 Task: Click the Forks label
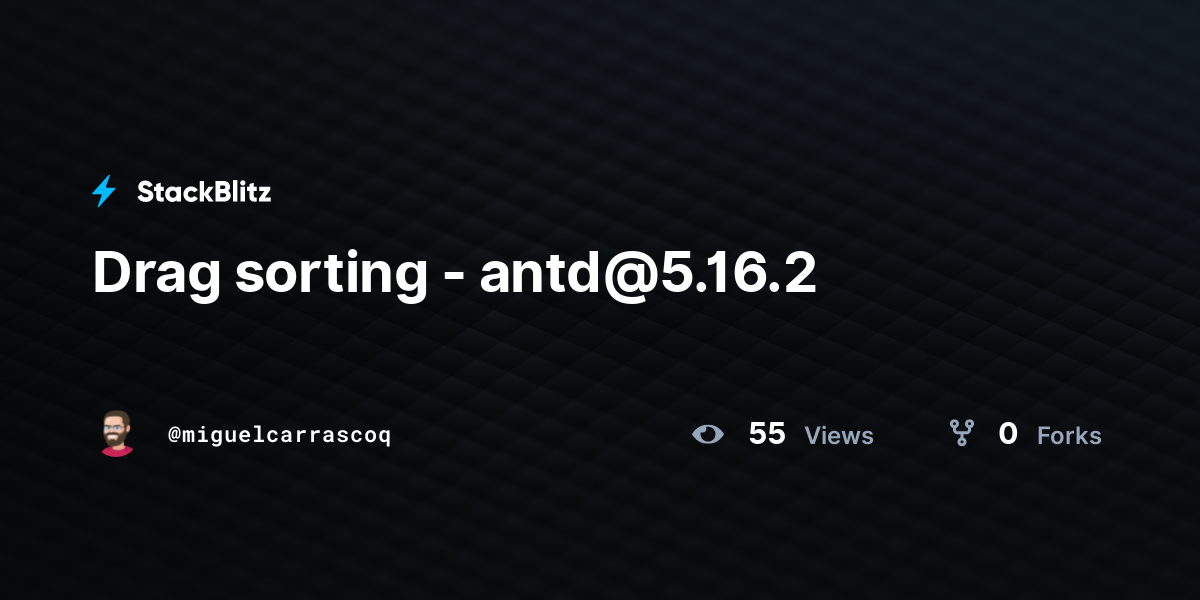(1069, 436)
